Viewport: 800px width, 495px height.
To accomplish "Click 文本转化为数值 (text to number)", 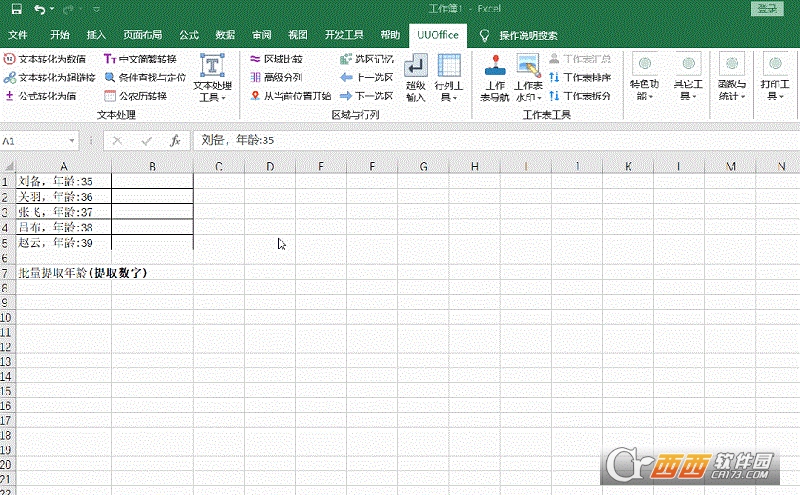I will [44, 59].
